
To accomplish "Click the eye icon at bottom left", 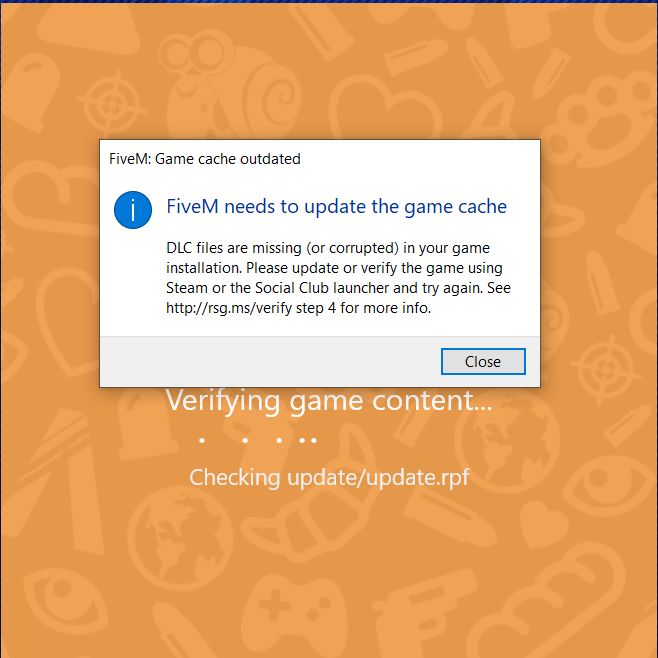I will tap(65, 598).
